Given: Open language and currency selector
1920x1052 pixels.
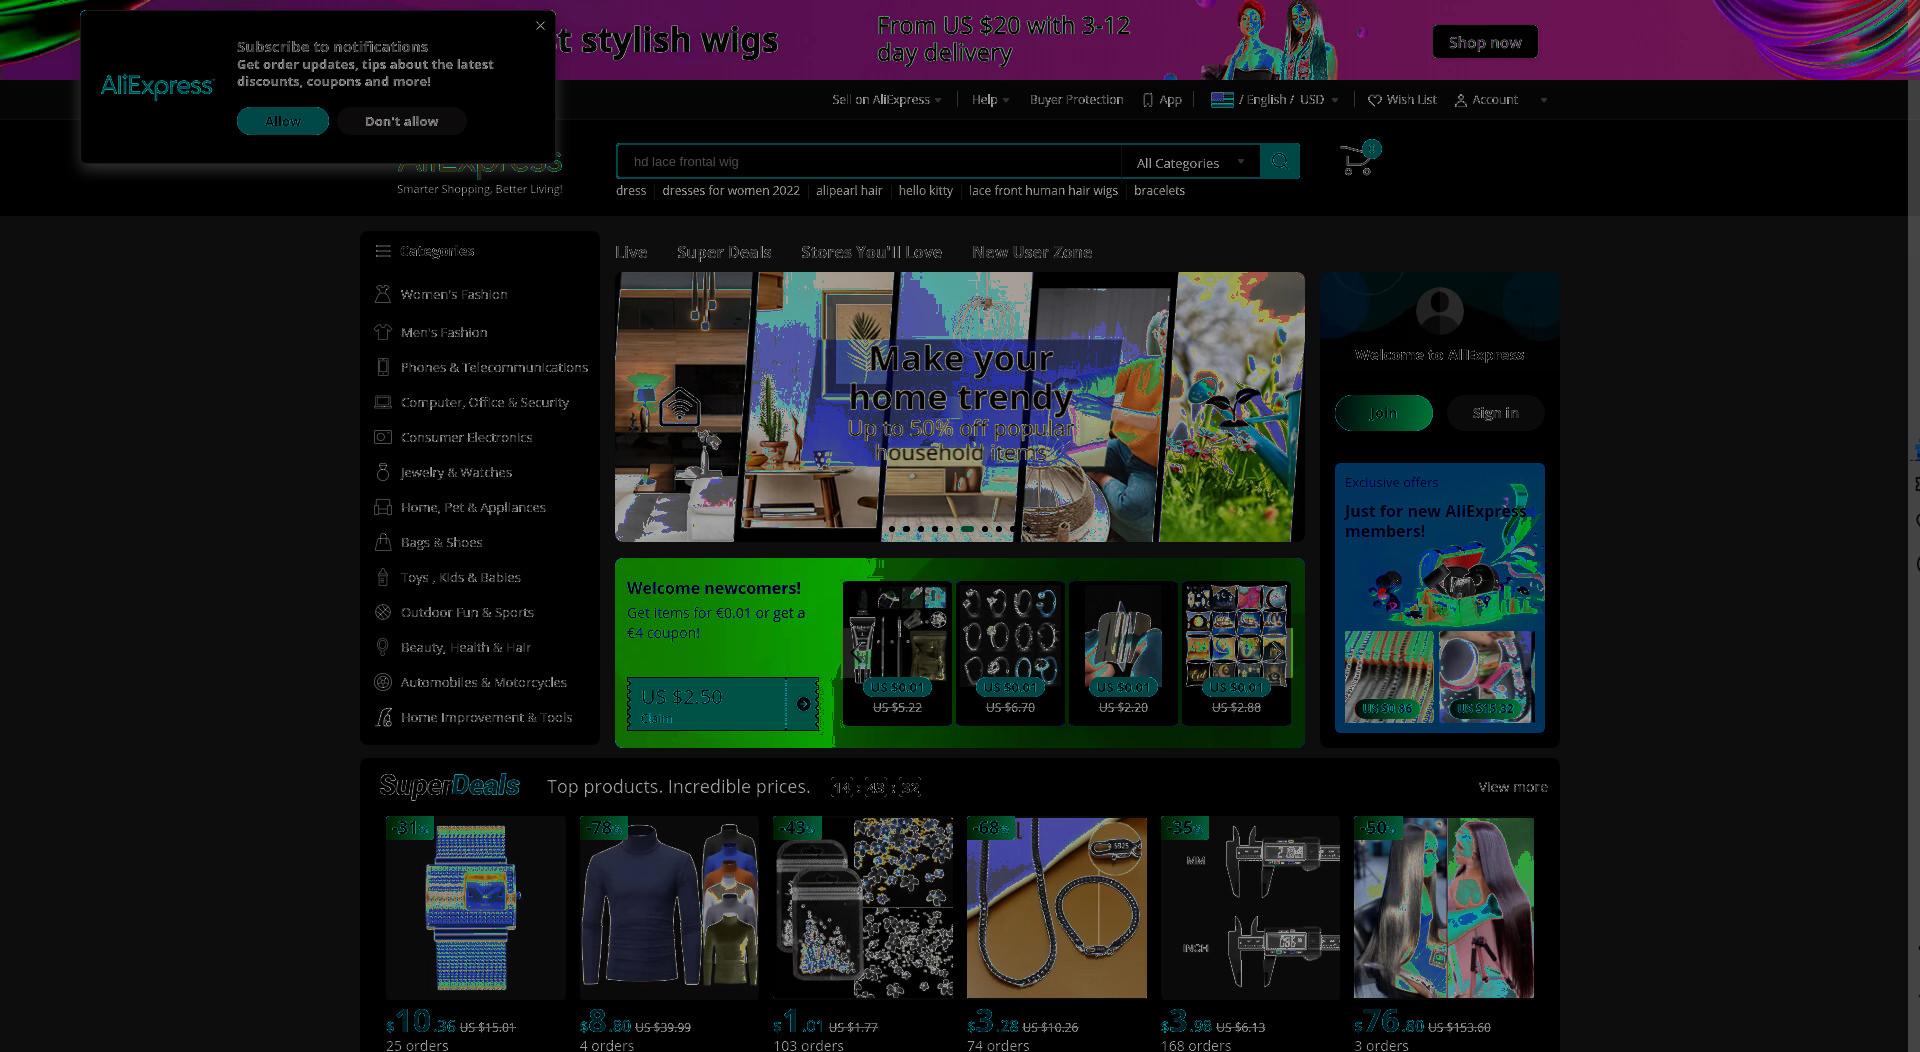Looking at the screenshot, I should click(1275, 100).
